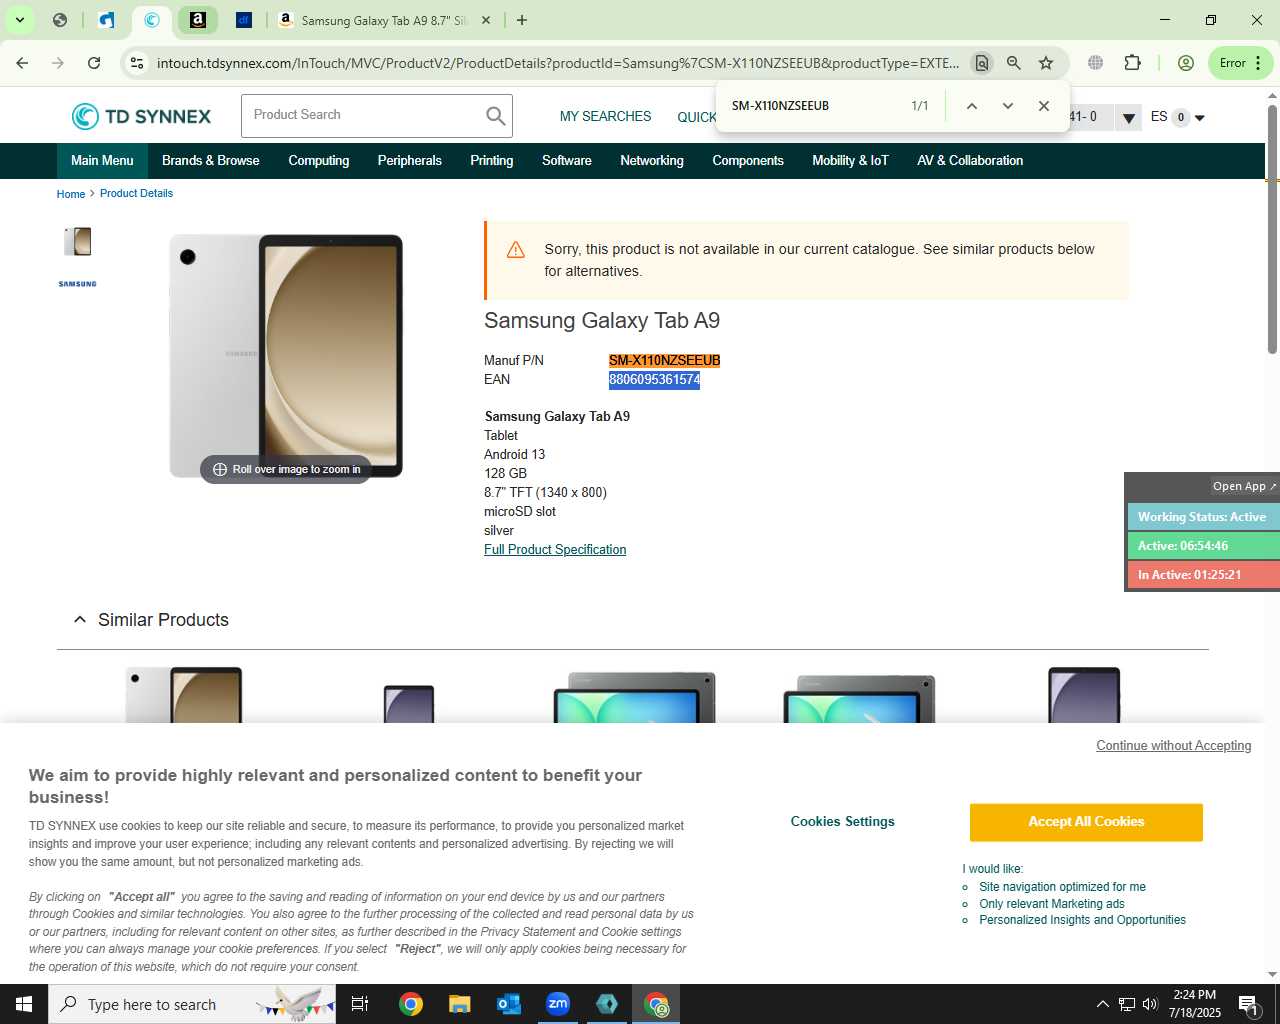This screenshot has height=1024, width=1280.
Task: Click the Working Status: Active bar
Action: coord(1203,517)
